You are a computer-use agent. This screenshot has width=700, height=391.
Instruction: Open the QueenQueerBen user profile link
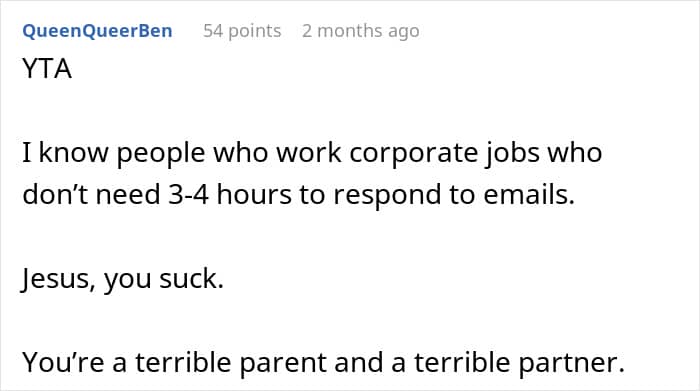point(97,31)
